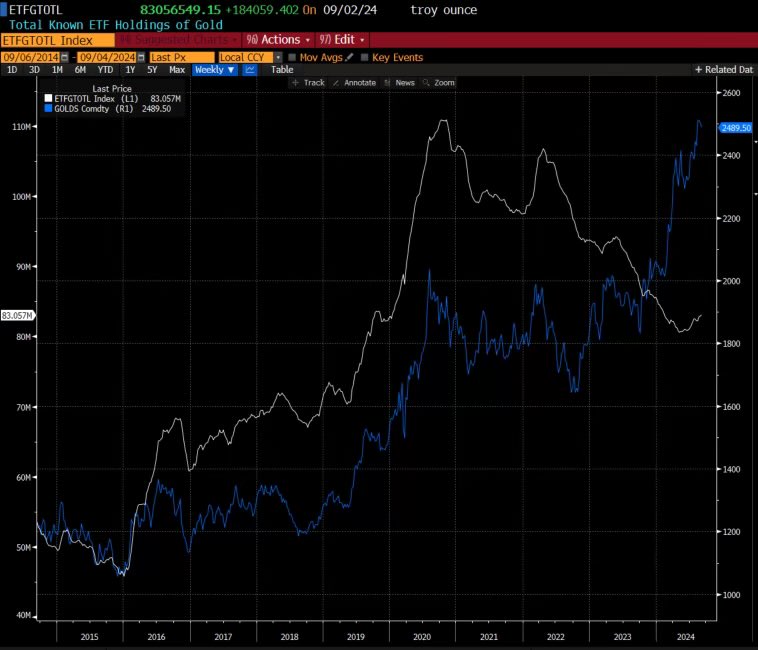Click the 83.057M left axis price label
Image resolution: width=758 pixels, height=650 pixels.
[17, 316]
